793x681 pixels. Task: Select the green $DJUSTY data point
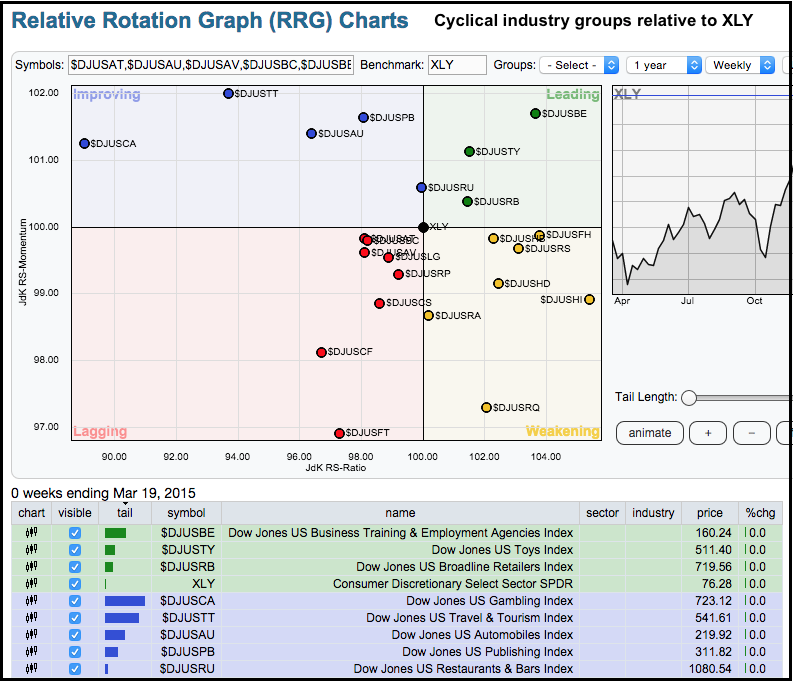coord(469,152)
